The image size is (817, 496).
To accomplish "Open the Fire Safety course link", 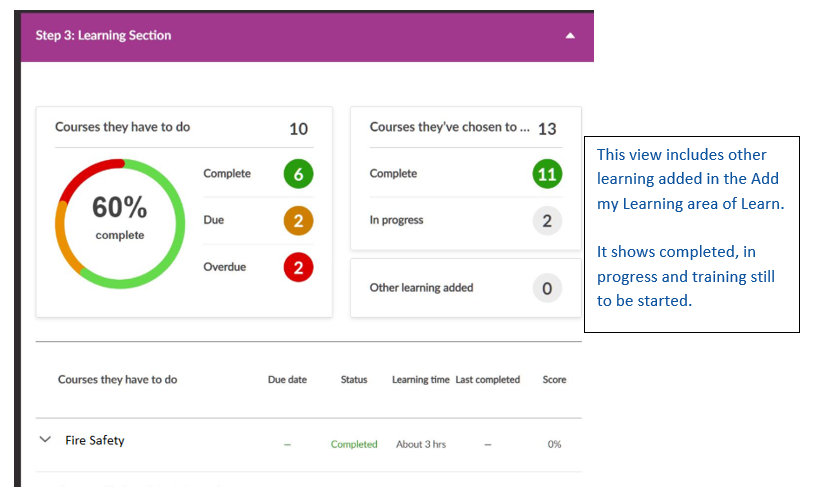I will 95,441.
